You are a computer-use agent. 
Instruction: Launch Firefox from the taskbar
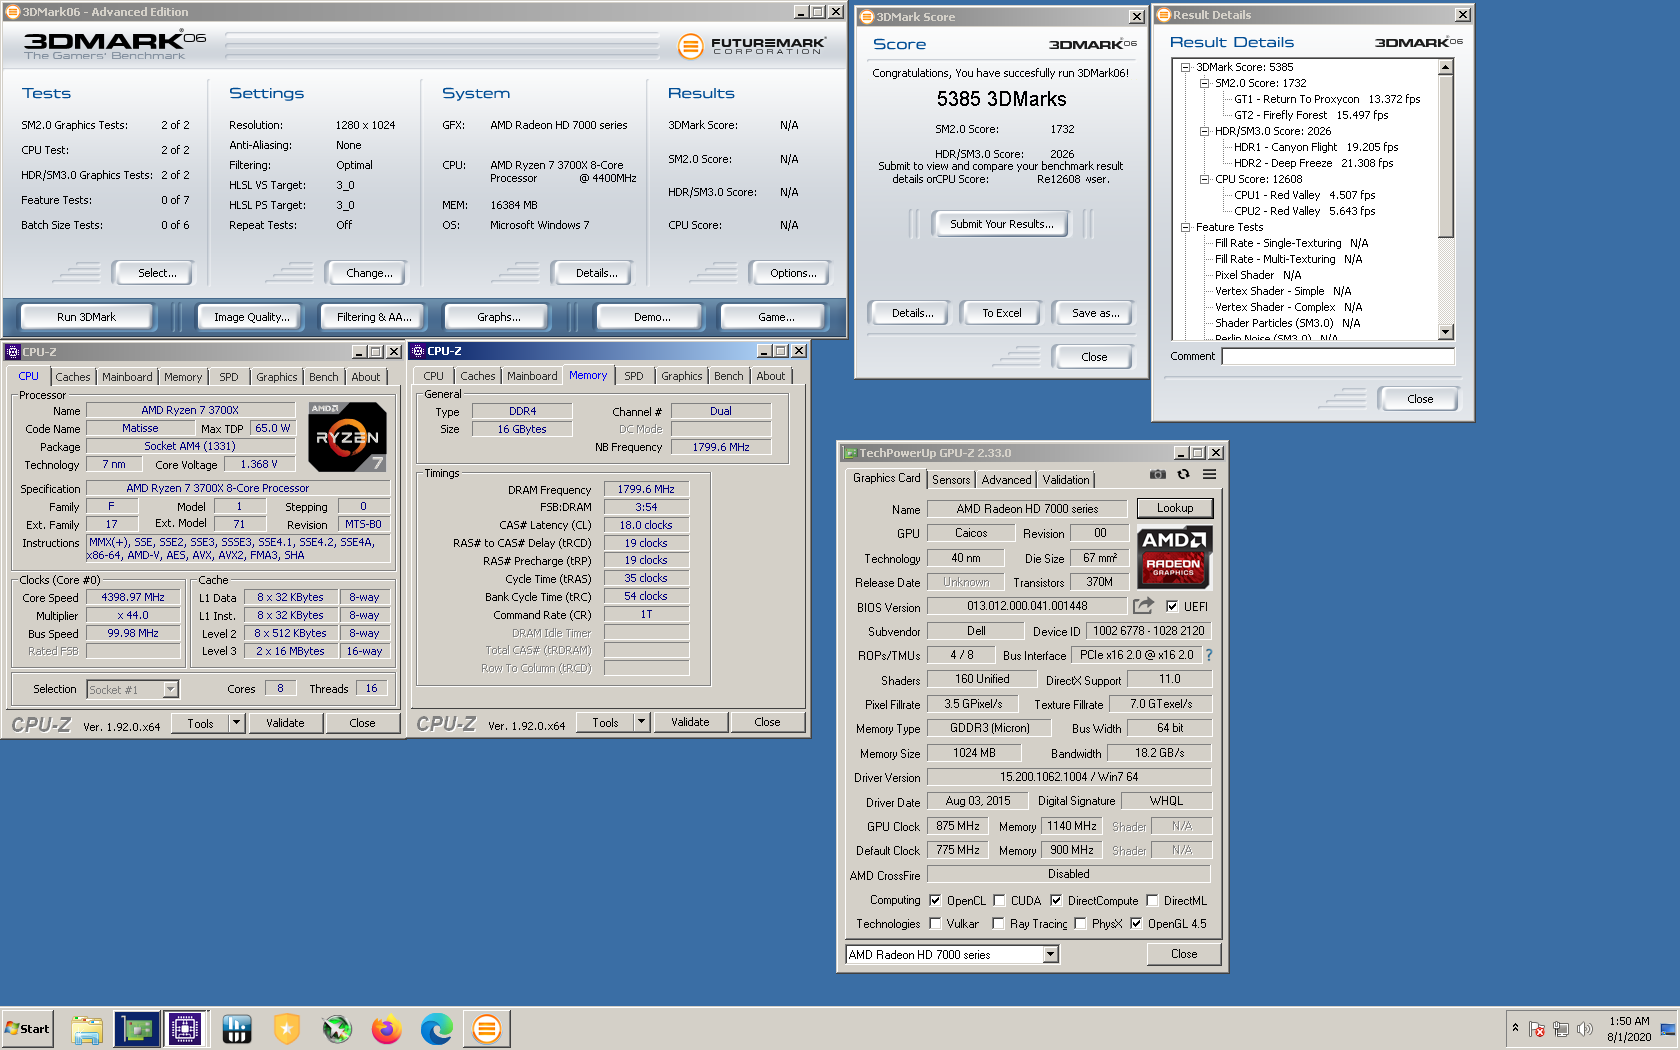point(386,1029)
